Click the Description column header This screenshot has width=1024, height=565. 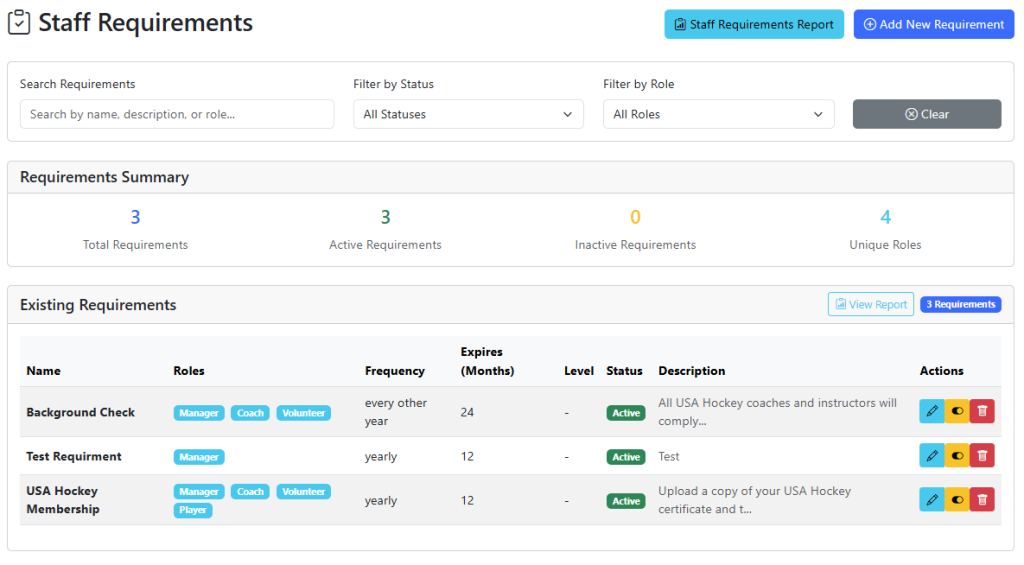tap(692, 371)
